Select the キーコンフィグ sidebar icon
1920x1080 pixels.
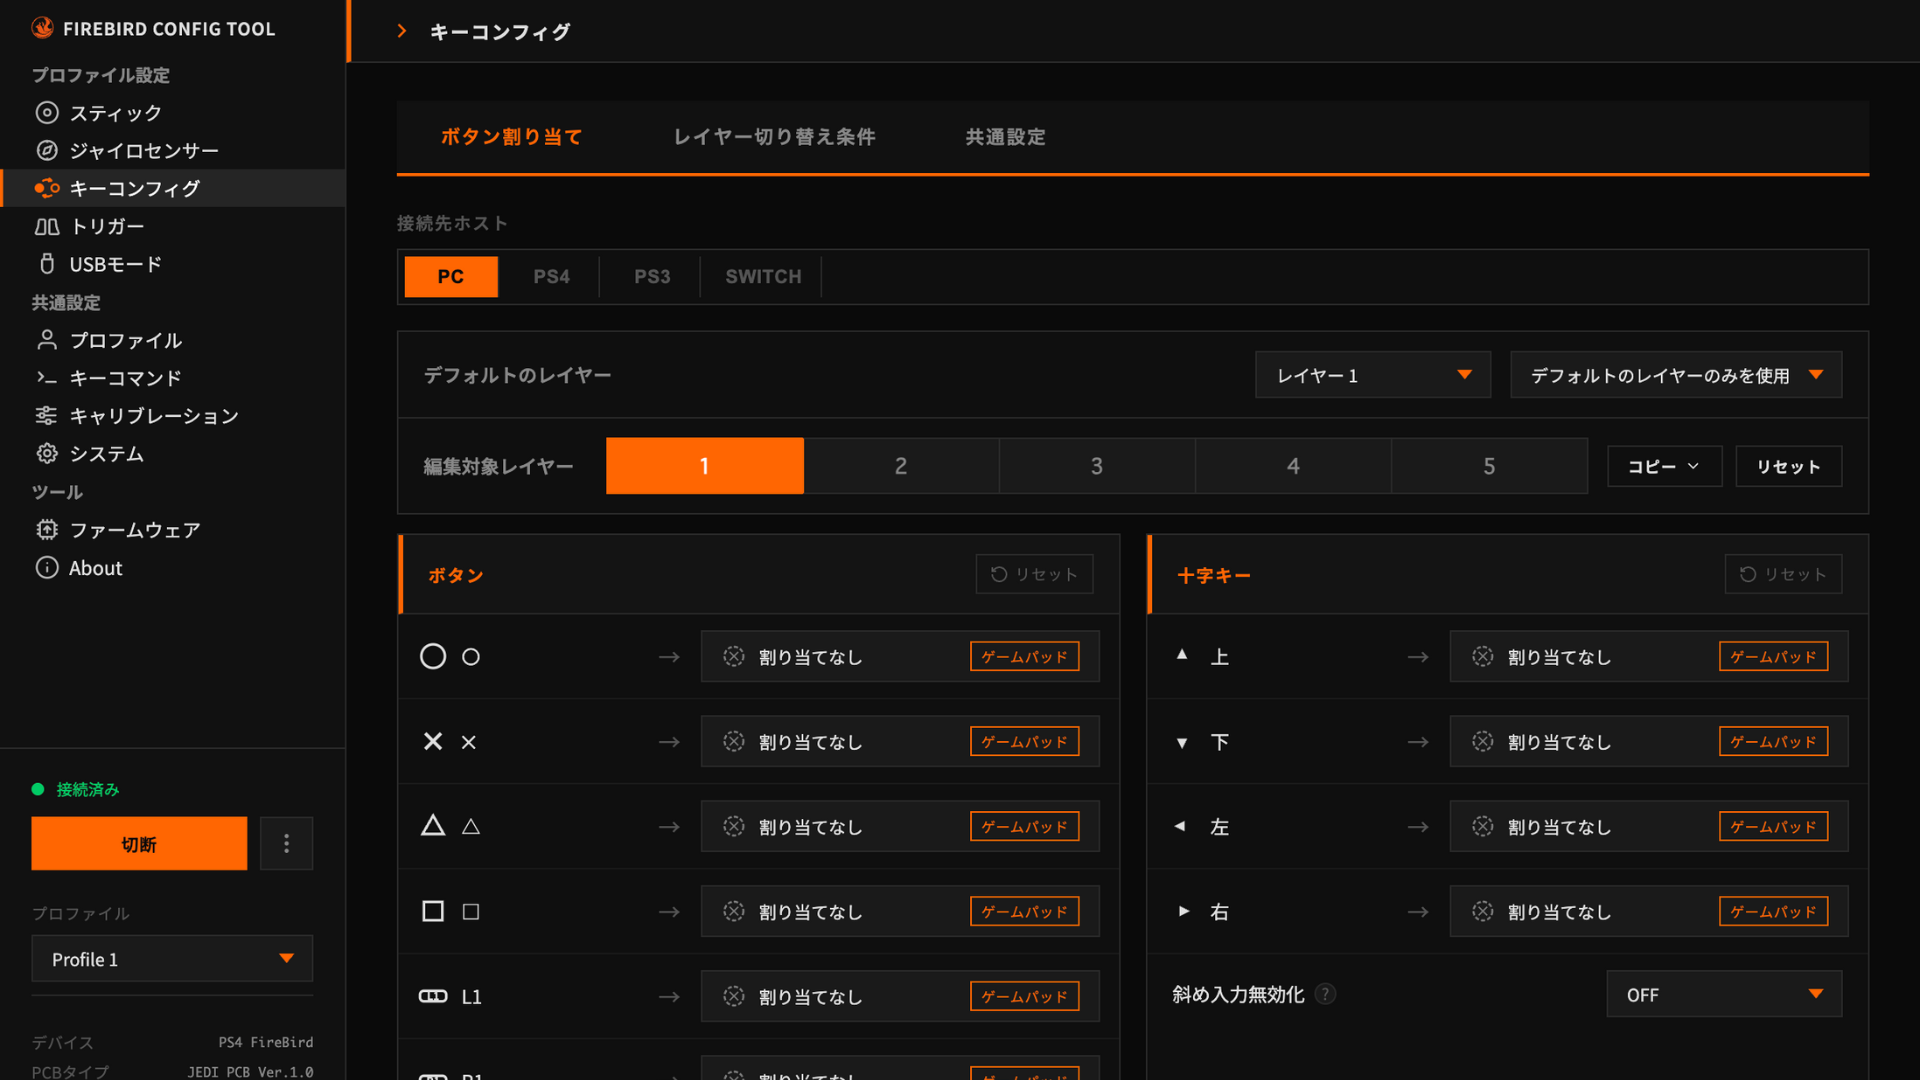click(47, 188)
